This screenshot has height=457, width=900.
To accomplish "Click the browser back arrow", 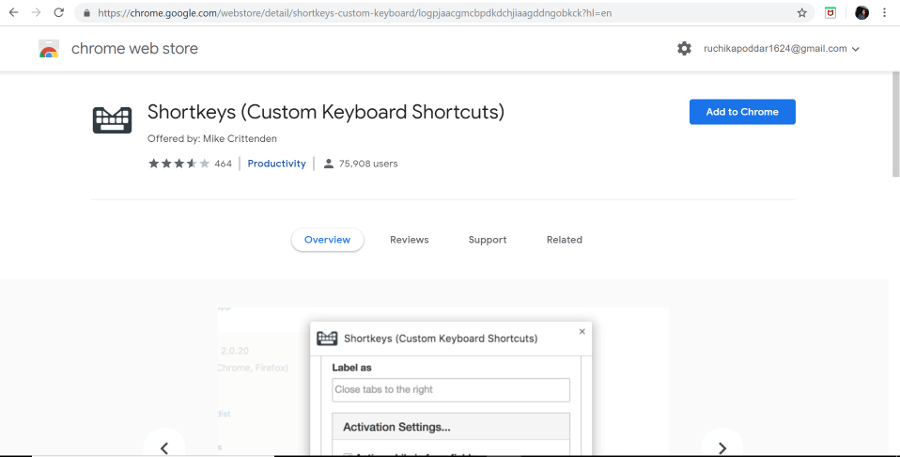I will tap(13, 13).
